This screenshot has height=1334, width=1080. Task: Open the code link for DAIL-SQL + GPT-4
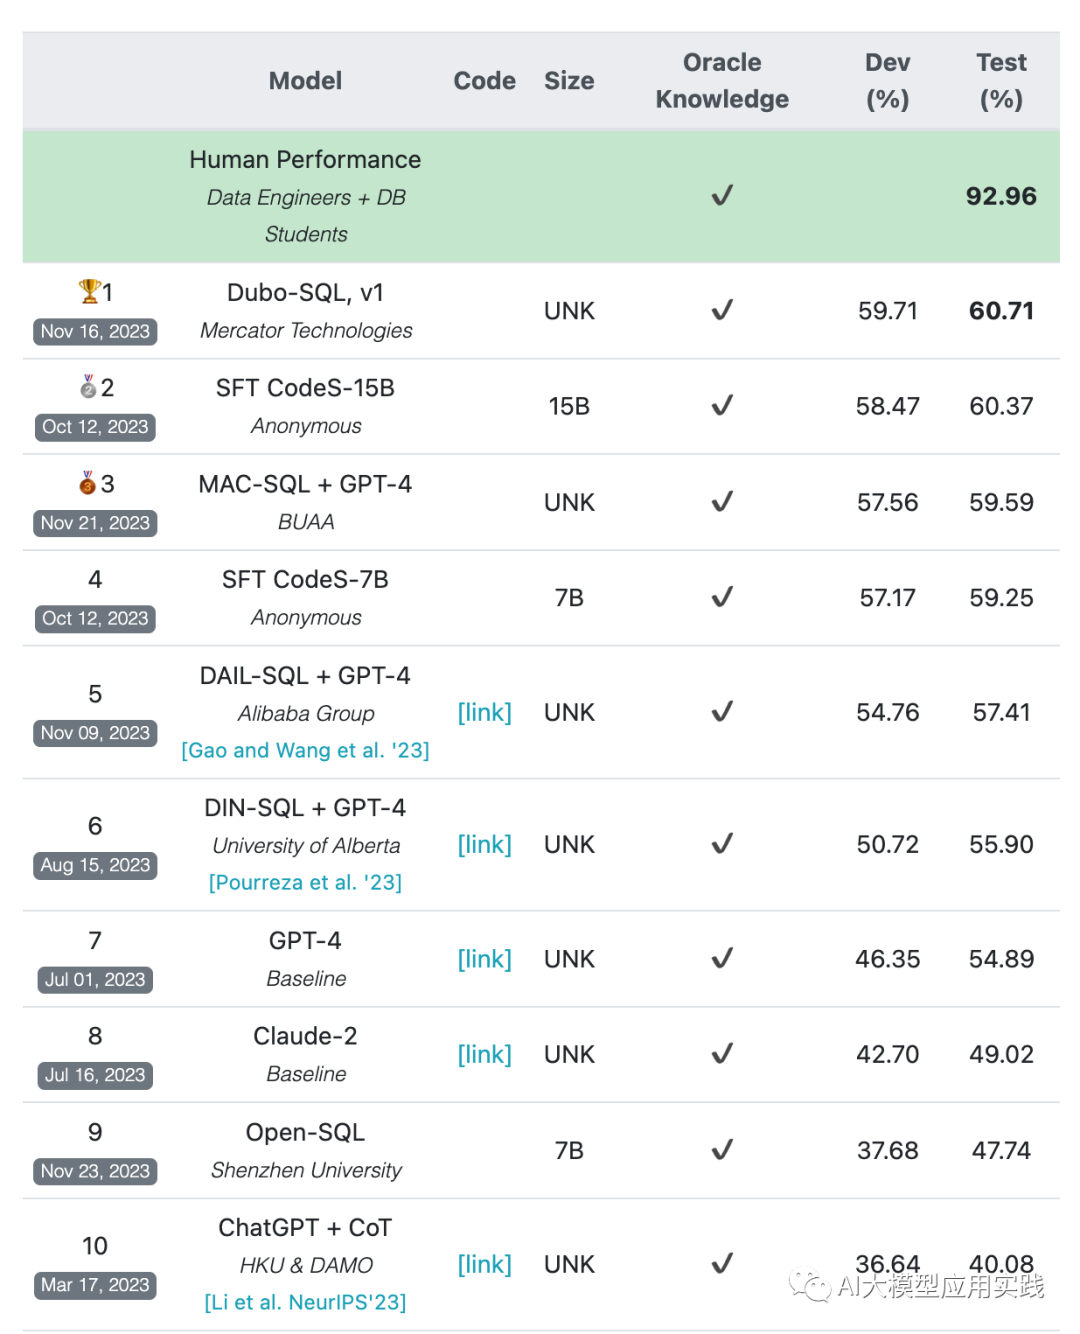[484, 712]
